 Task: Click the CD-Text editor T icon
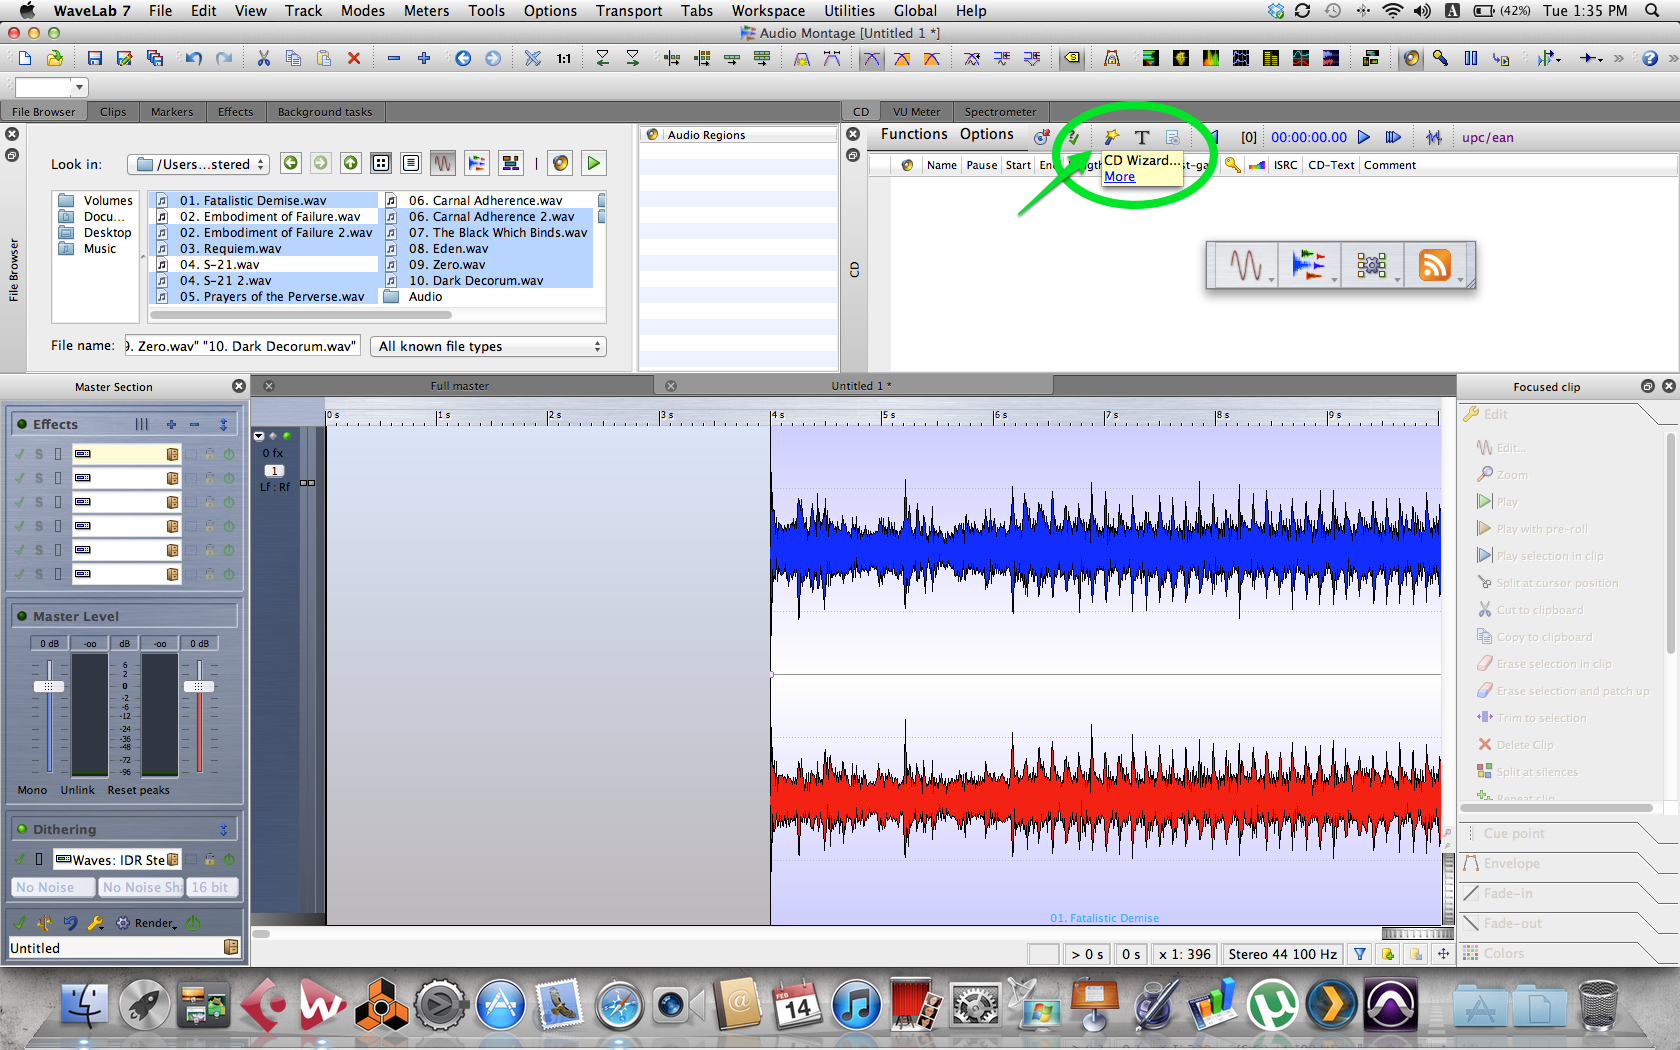1142,137
